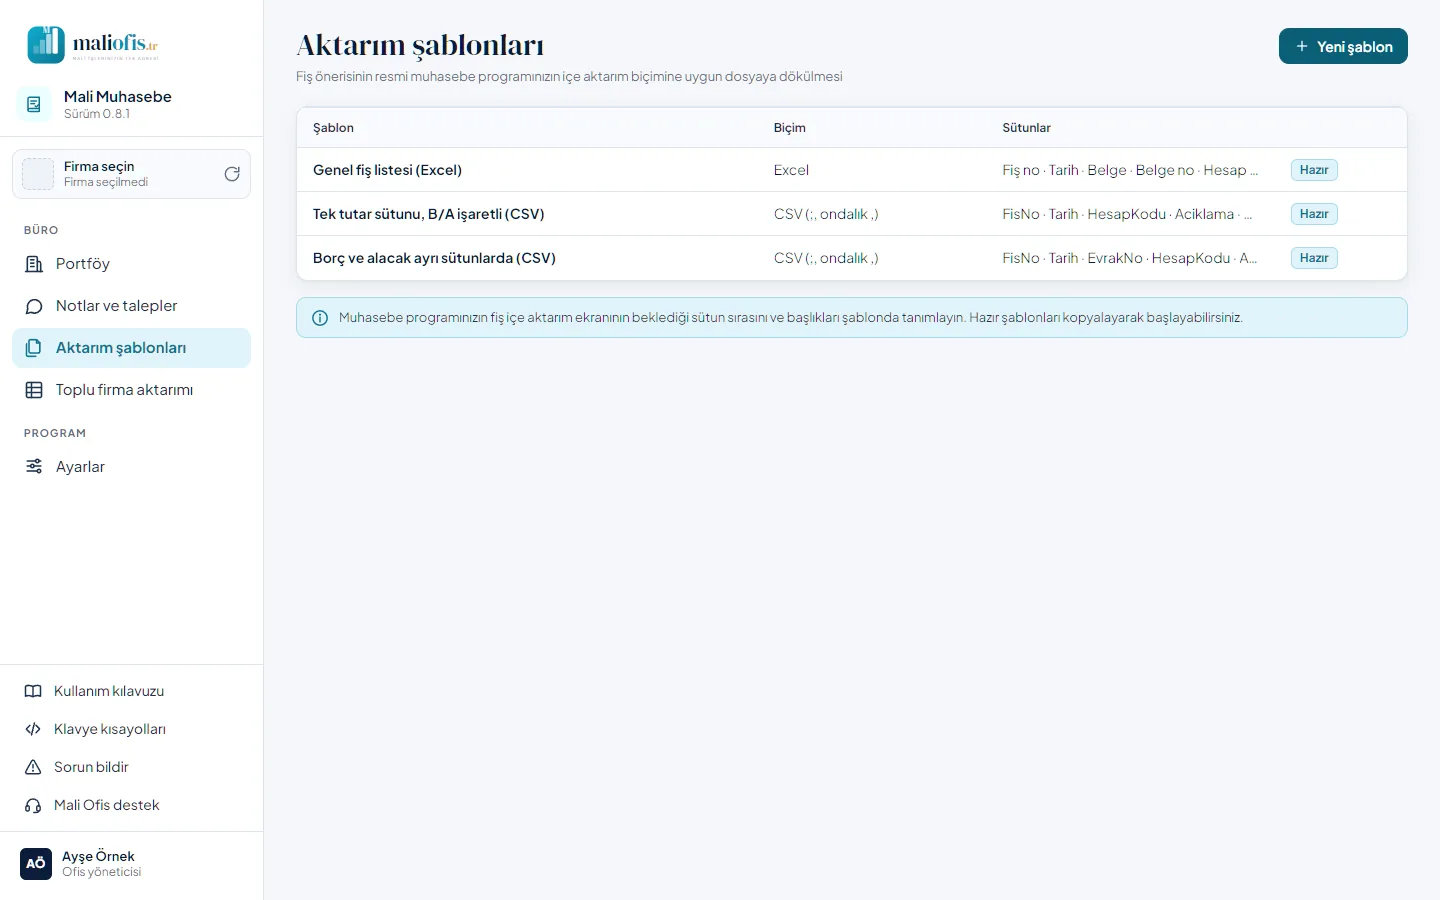This screenshot has height=900, width=1440.
Task: Open the Ayşe Örnek profile entry
Action: coord(131,864)
